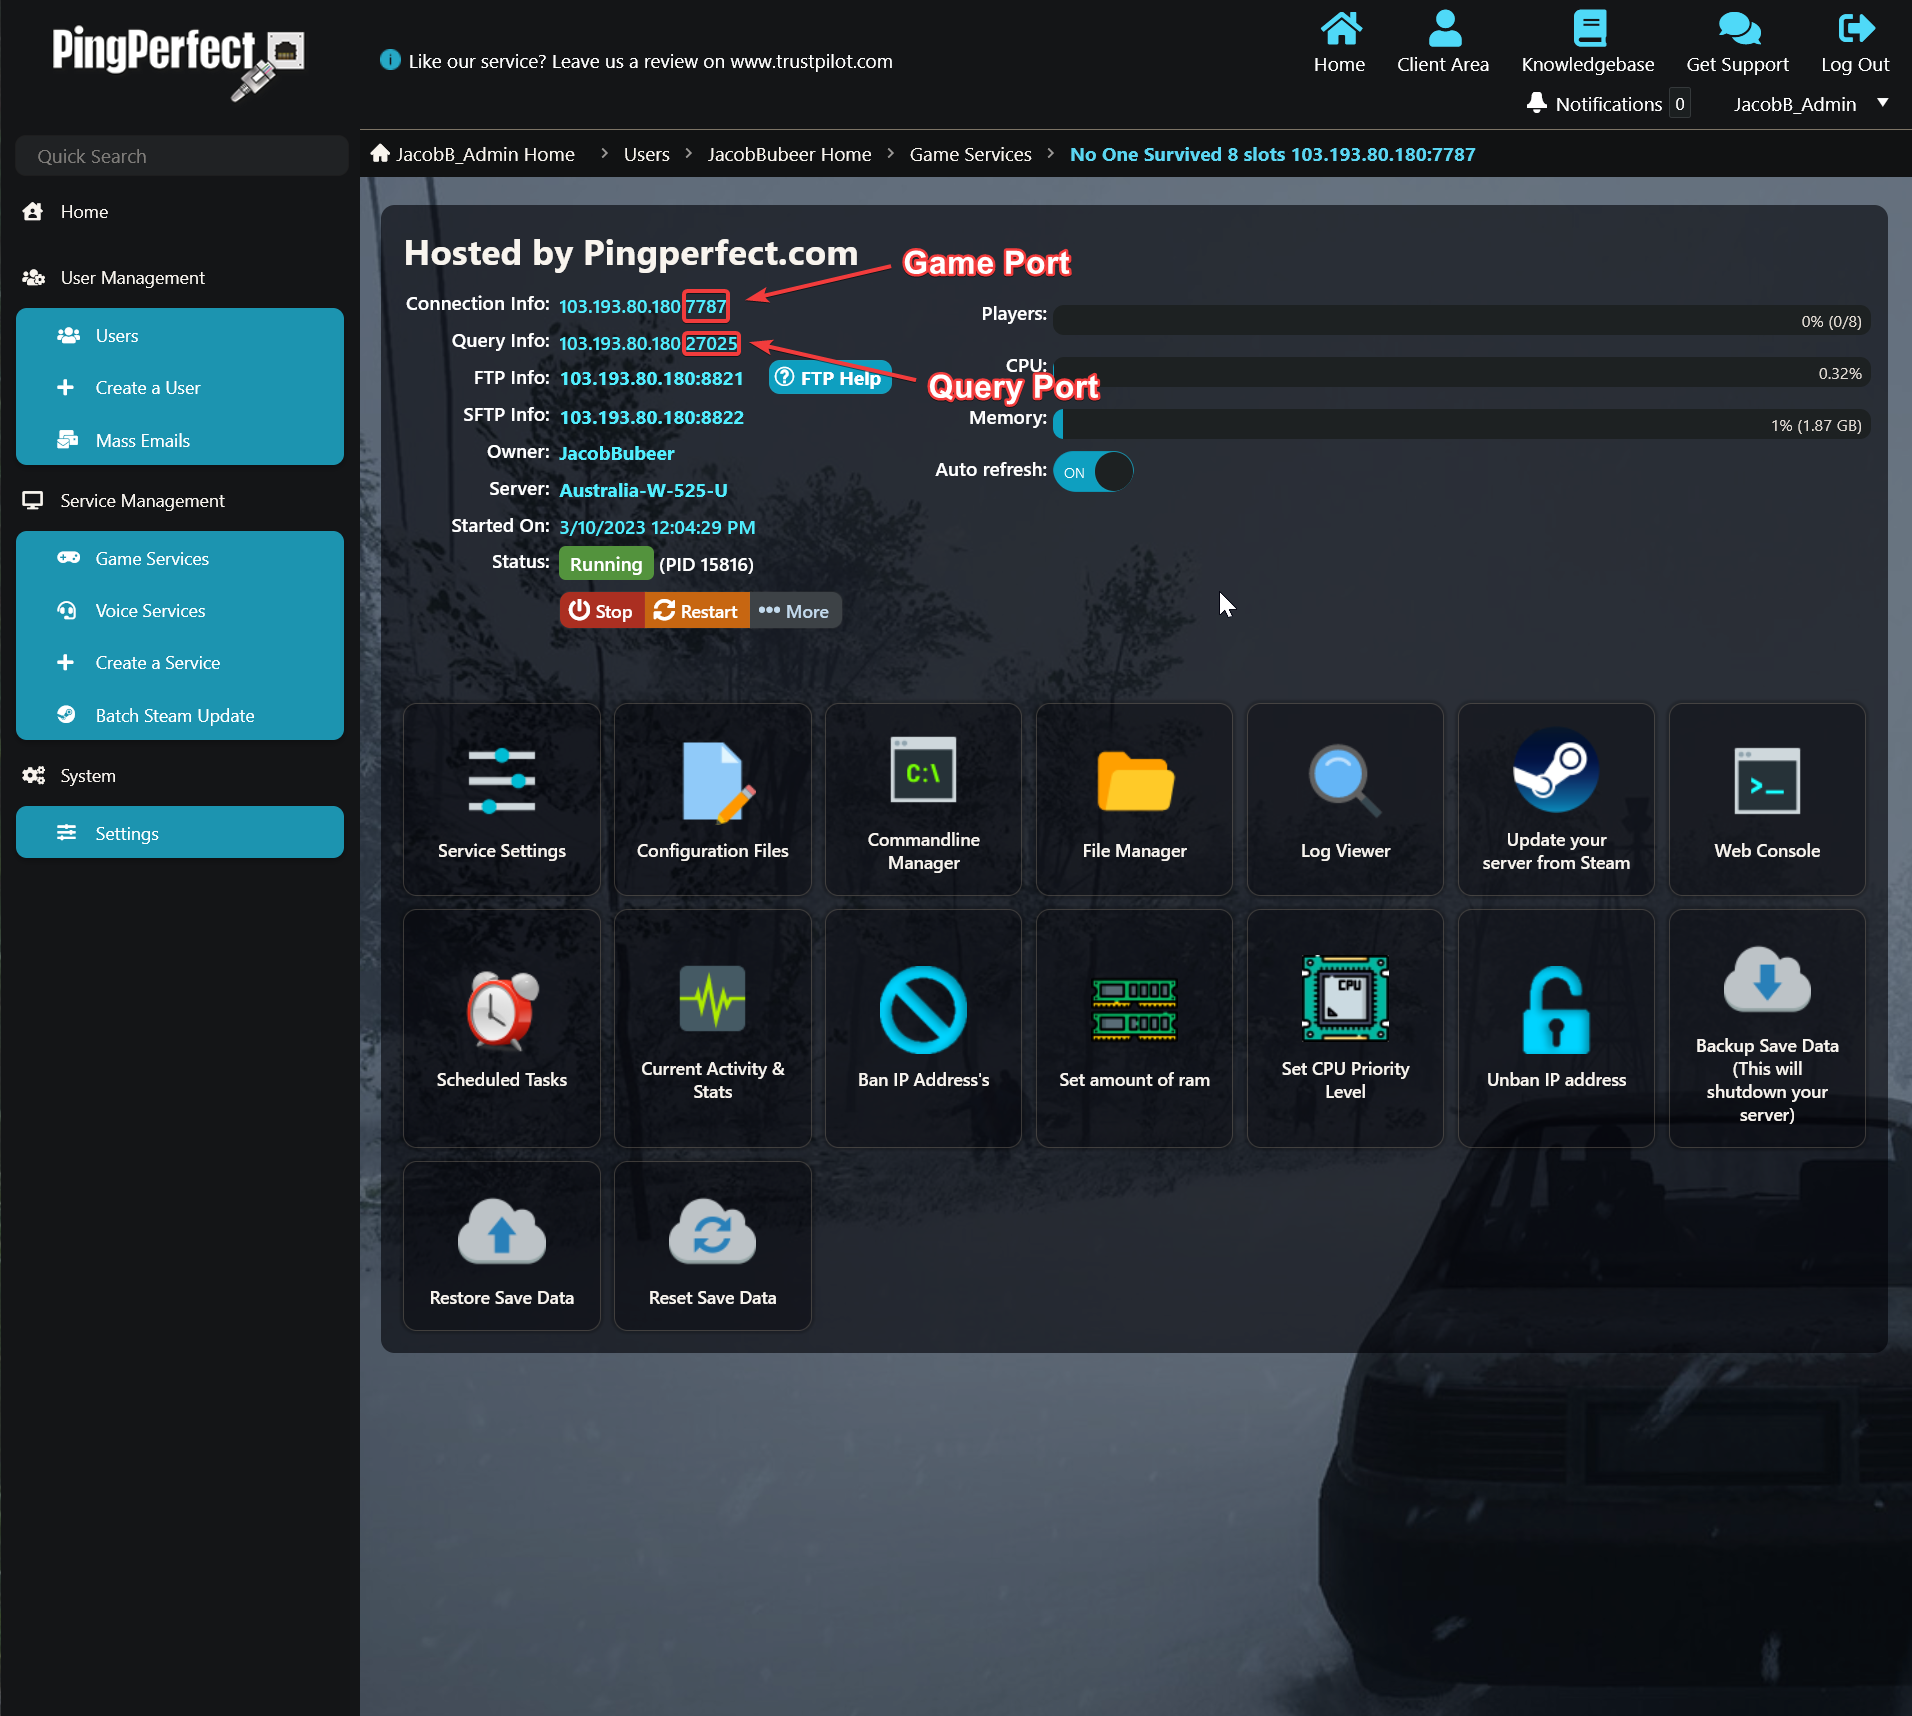Select Batch Steam Update in sidebar

click(175, 716)
